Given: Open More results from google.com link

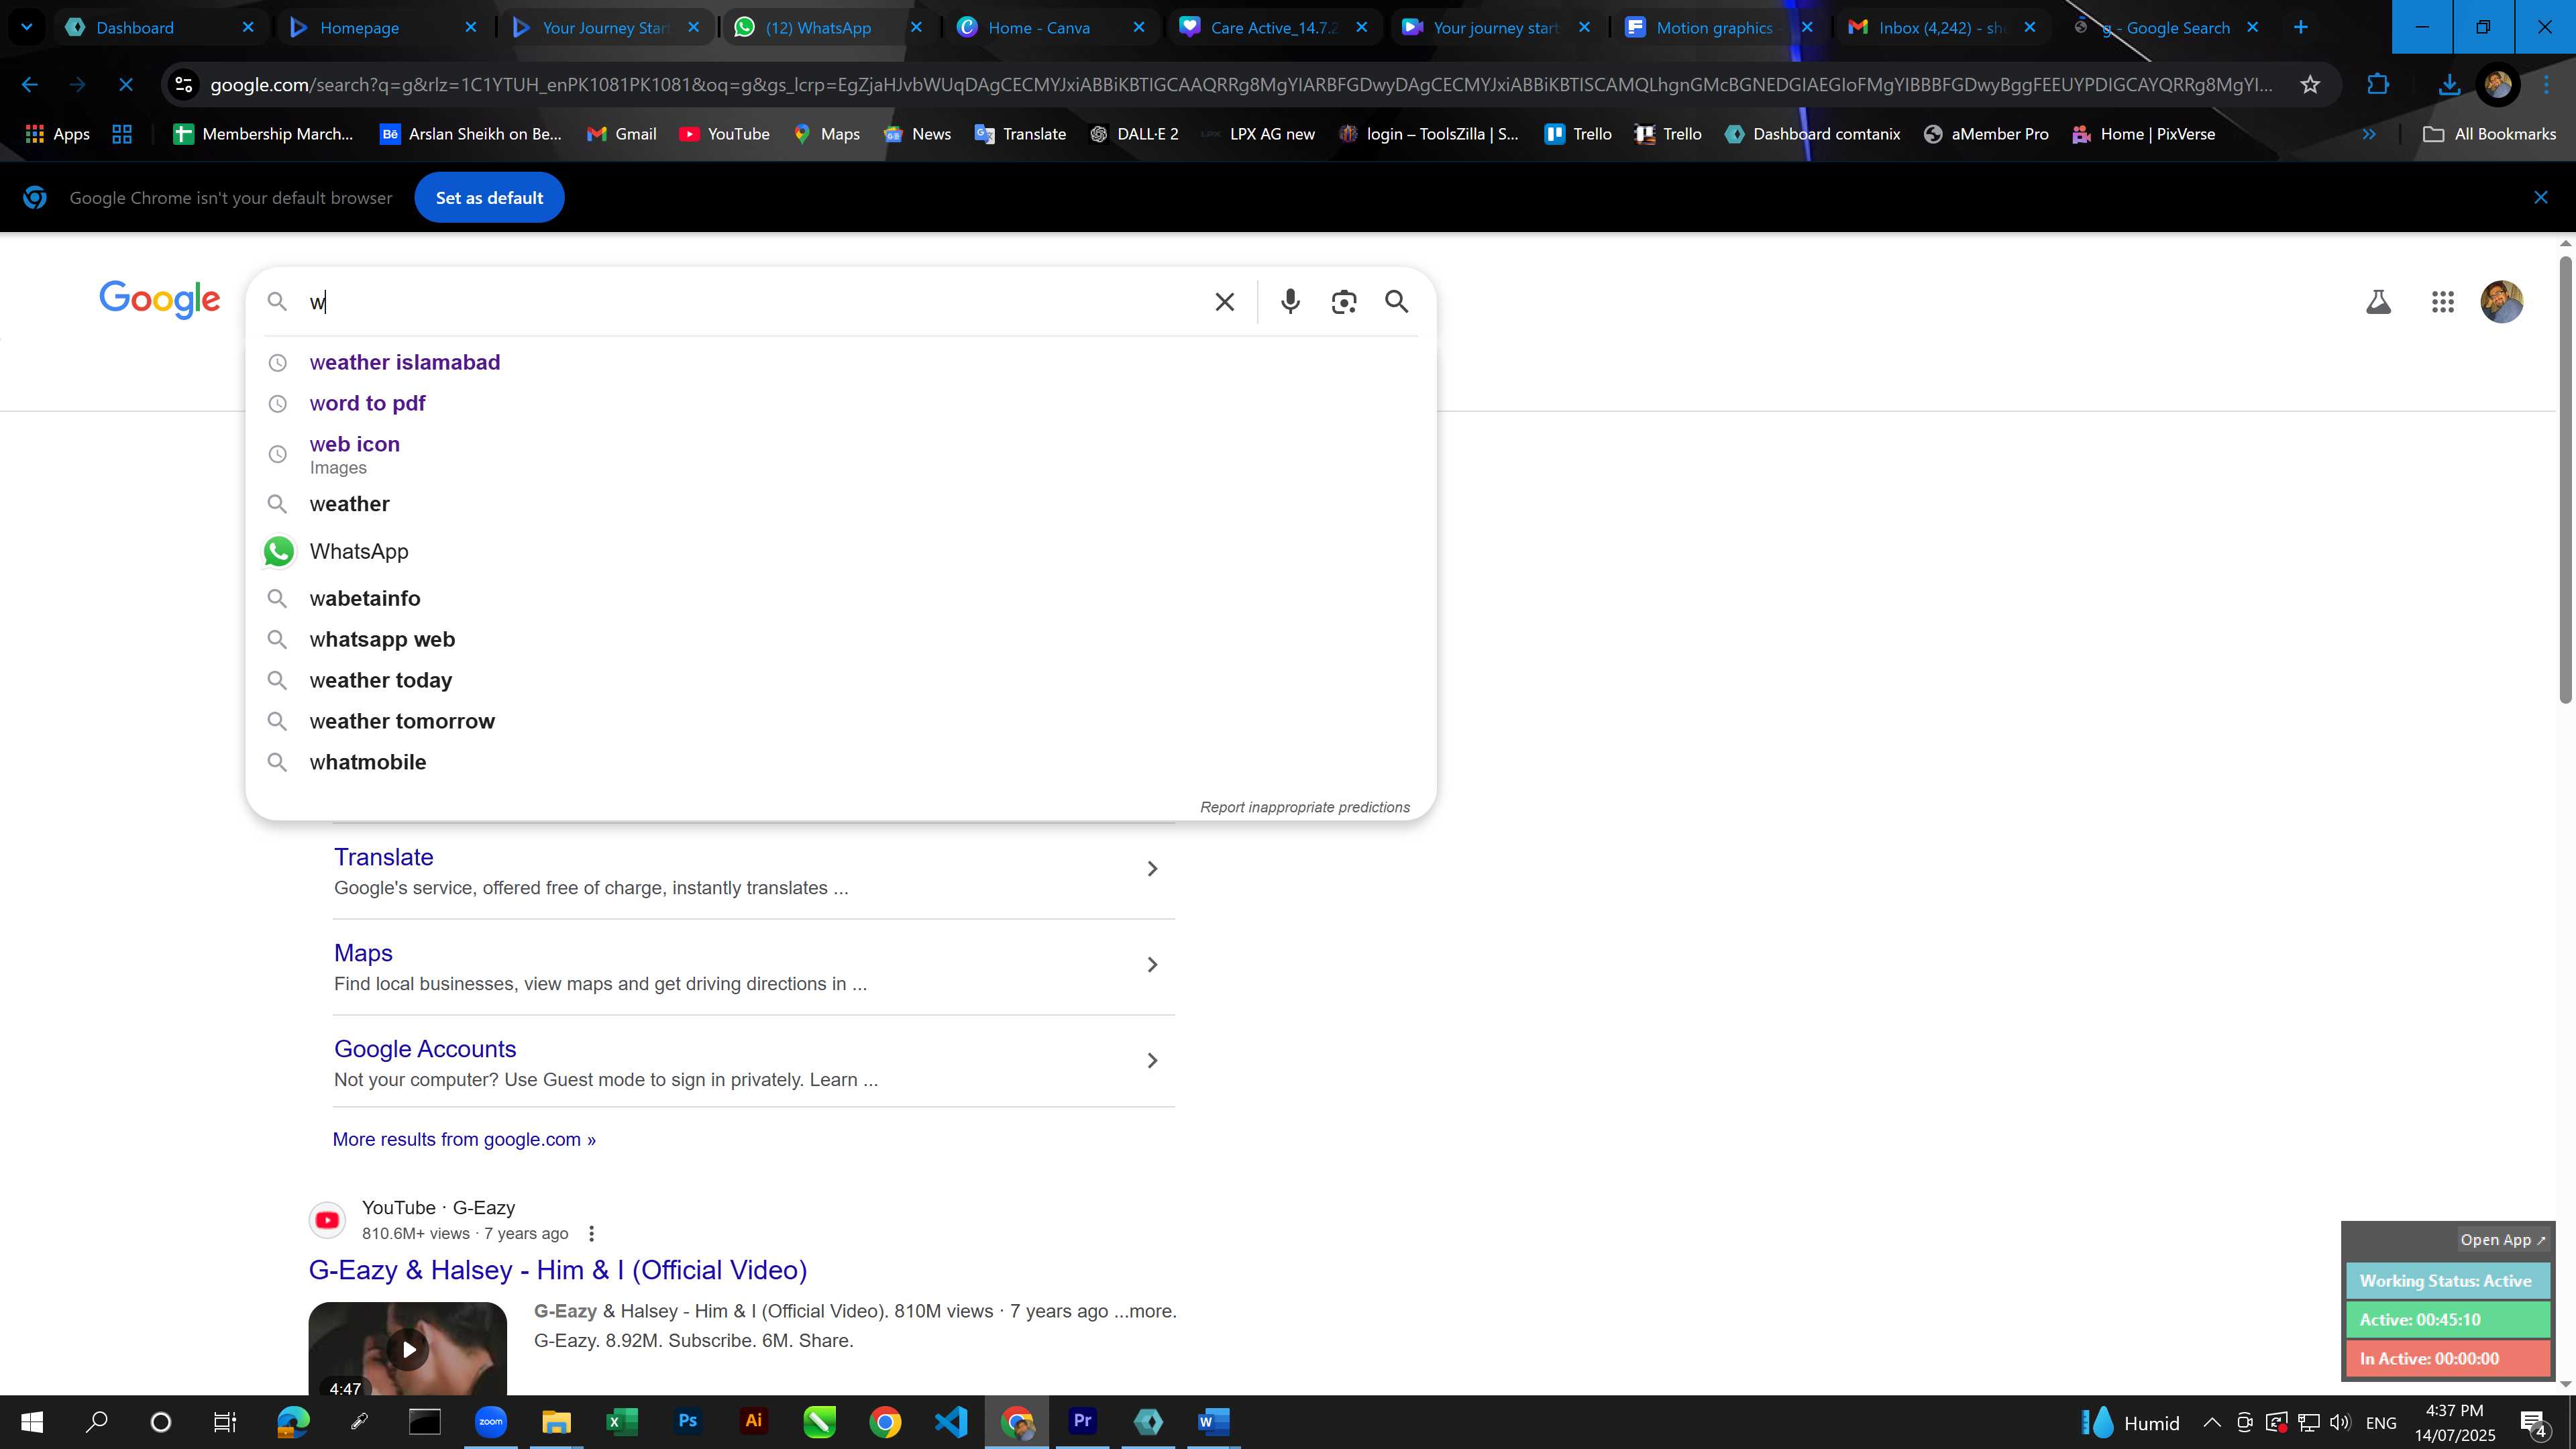Looking at the screenshot, I should [464, 1139].
